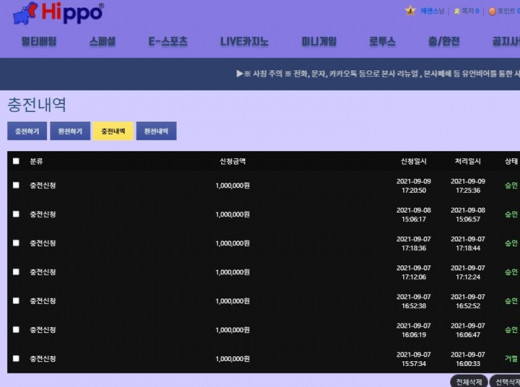
Task: Switch to the 충전하기 tab
Action: (x=27, y=131)
